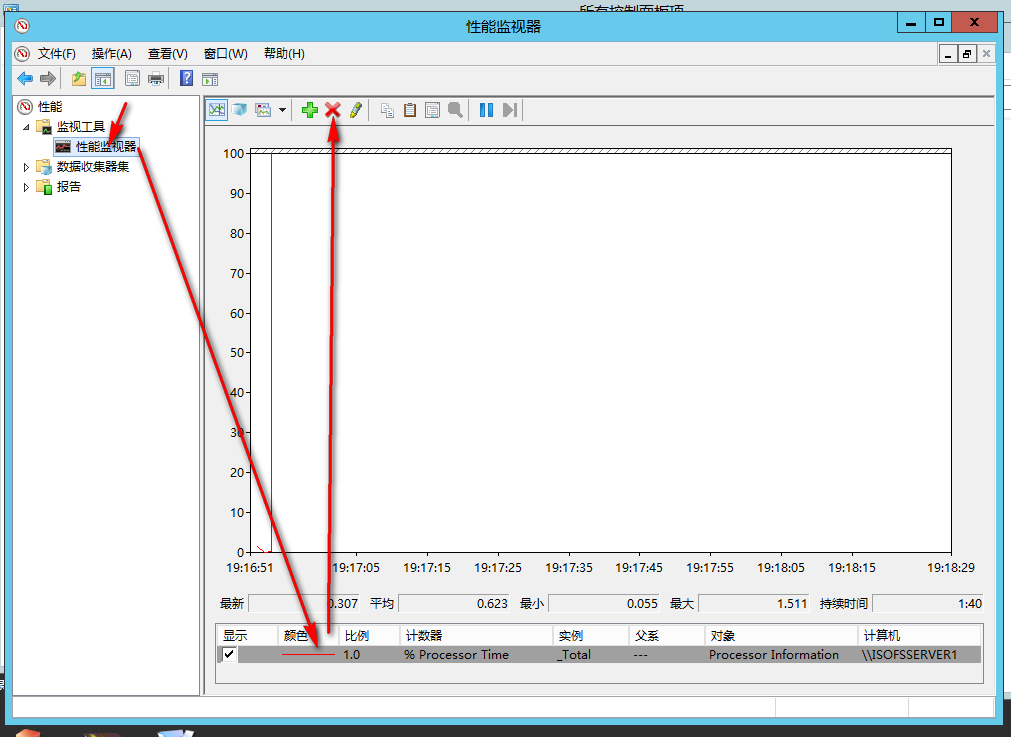The width and height of the screenshot is (1011, 737).
Task: Open the 操作(A) menu
Action: (111, 54)
